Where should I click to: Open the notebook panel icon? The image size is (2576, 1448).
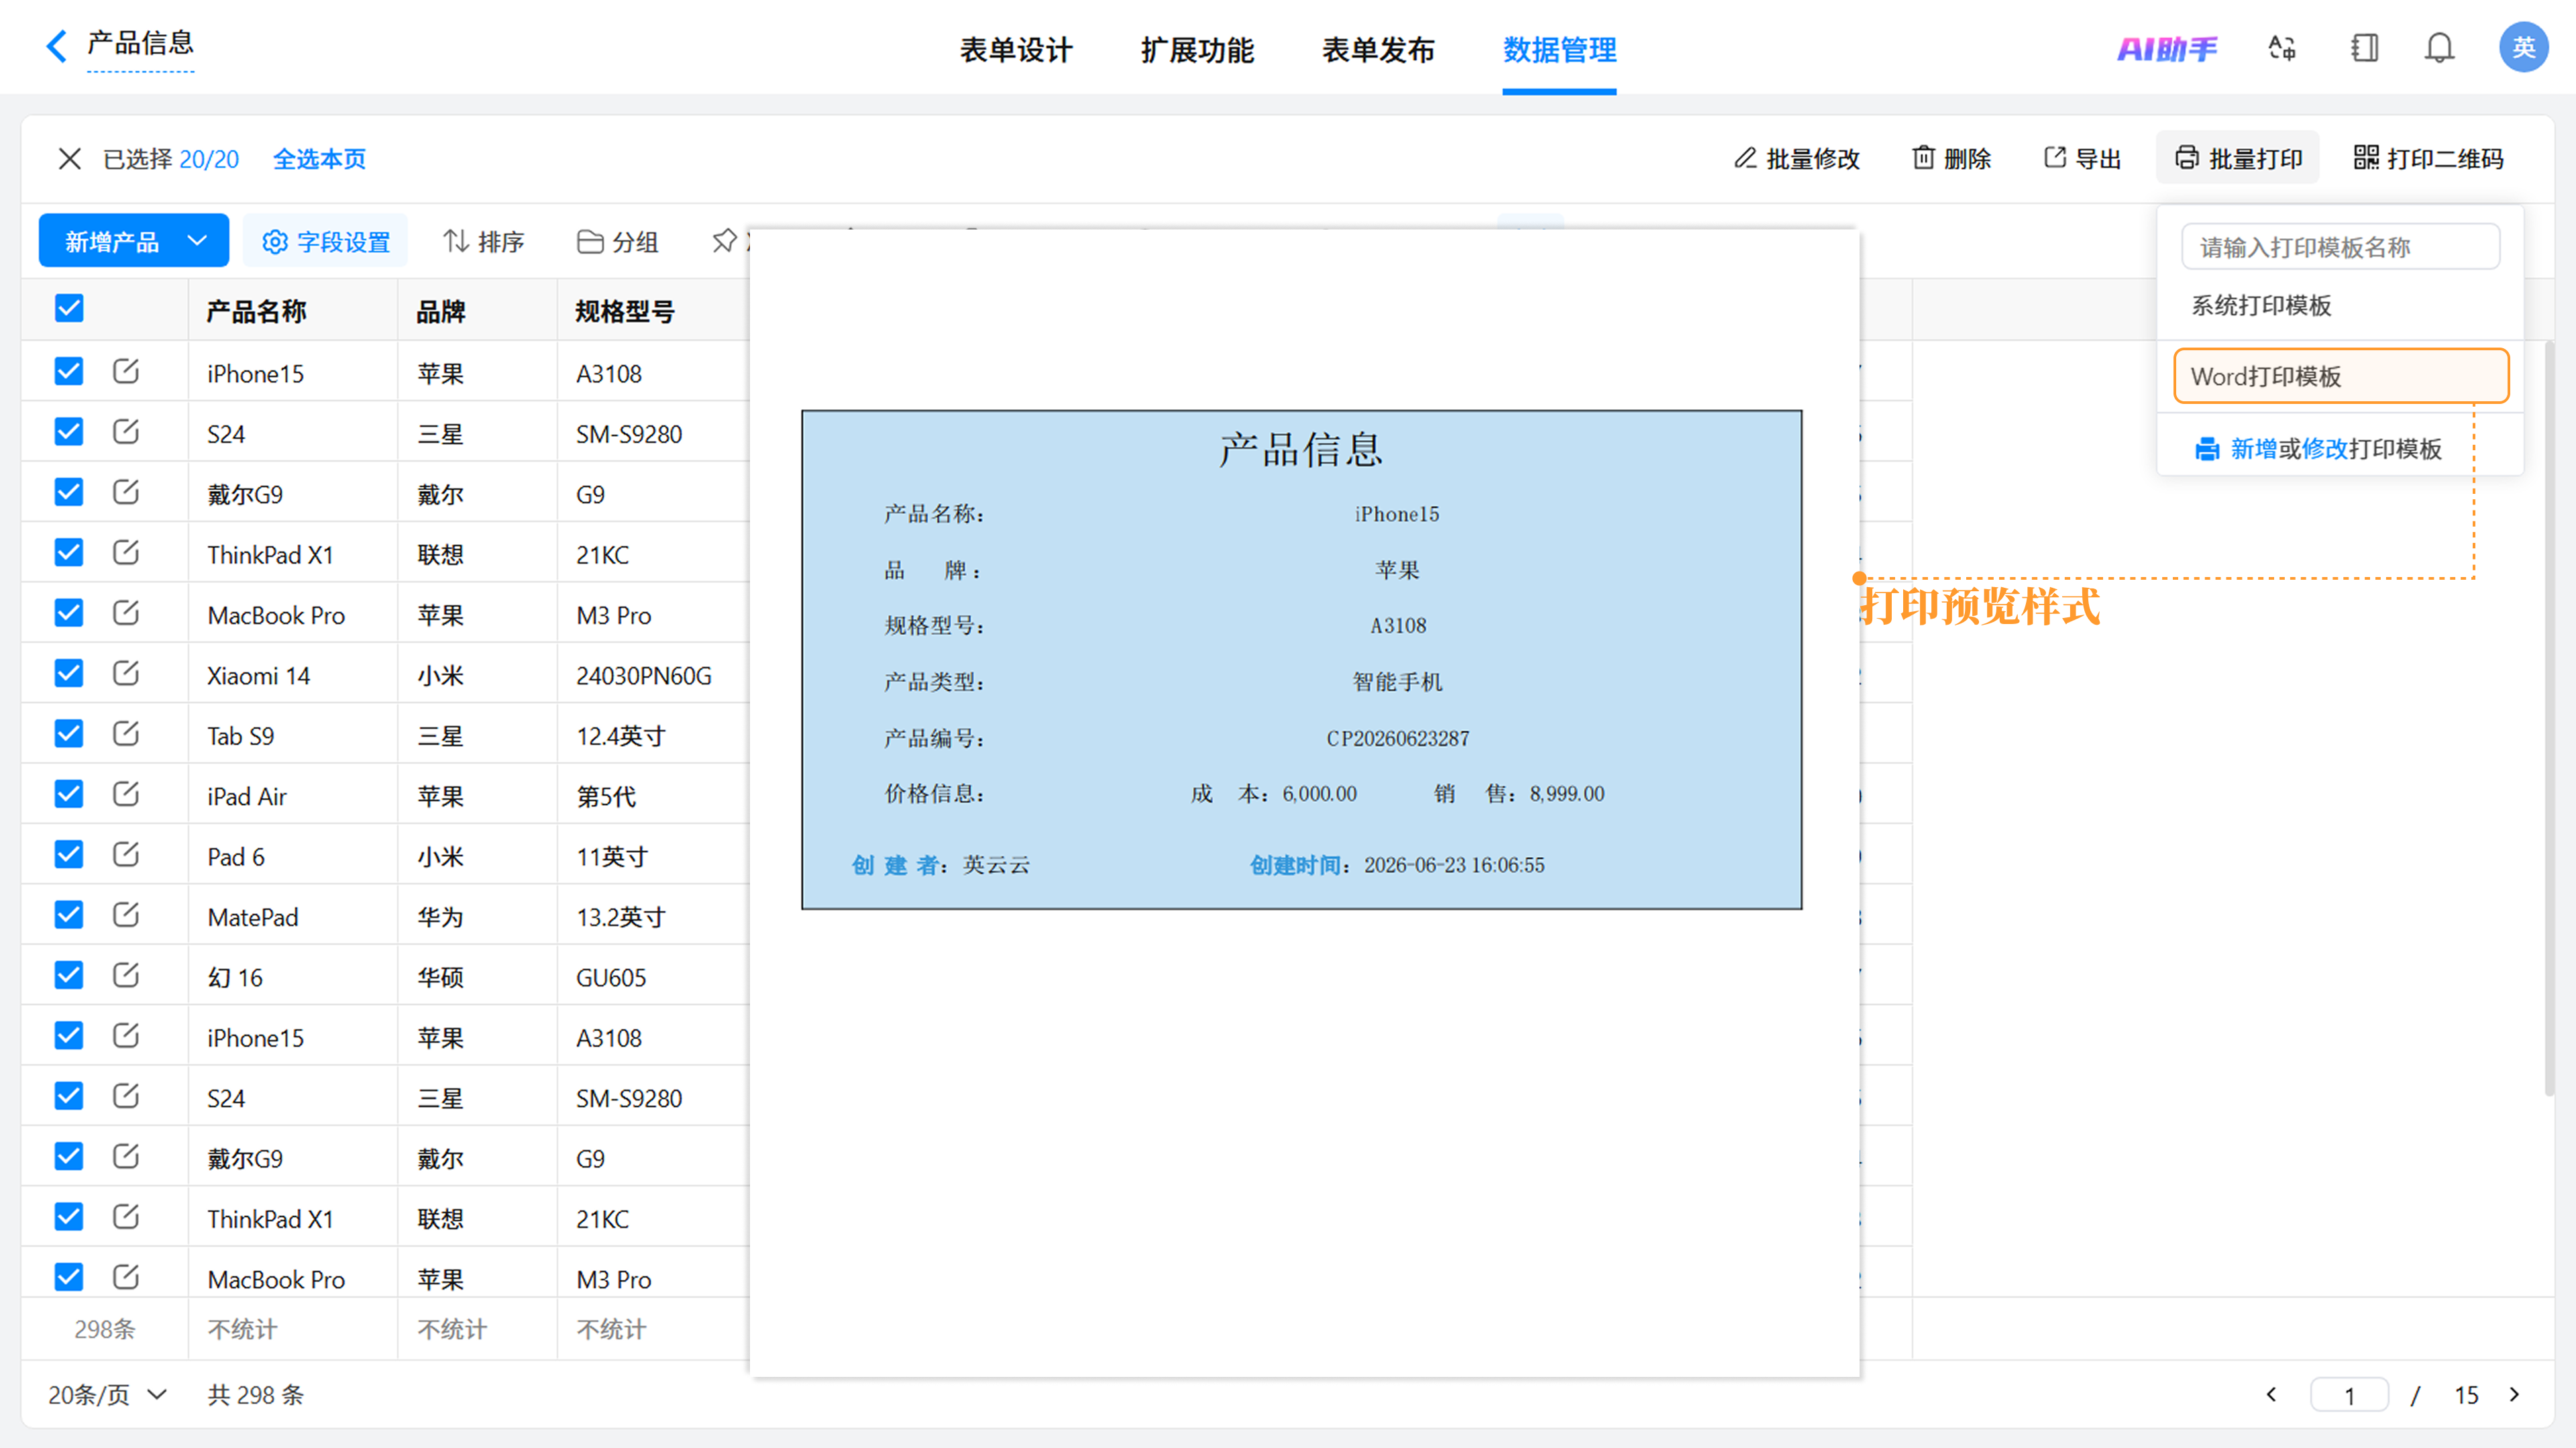2364,48
